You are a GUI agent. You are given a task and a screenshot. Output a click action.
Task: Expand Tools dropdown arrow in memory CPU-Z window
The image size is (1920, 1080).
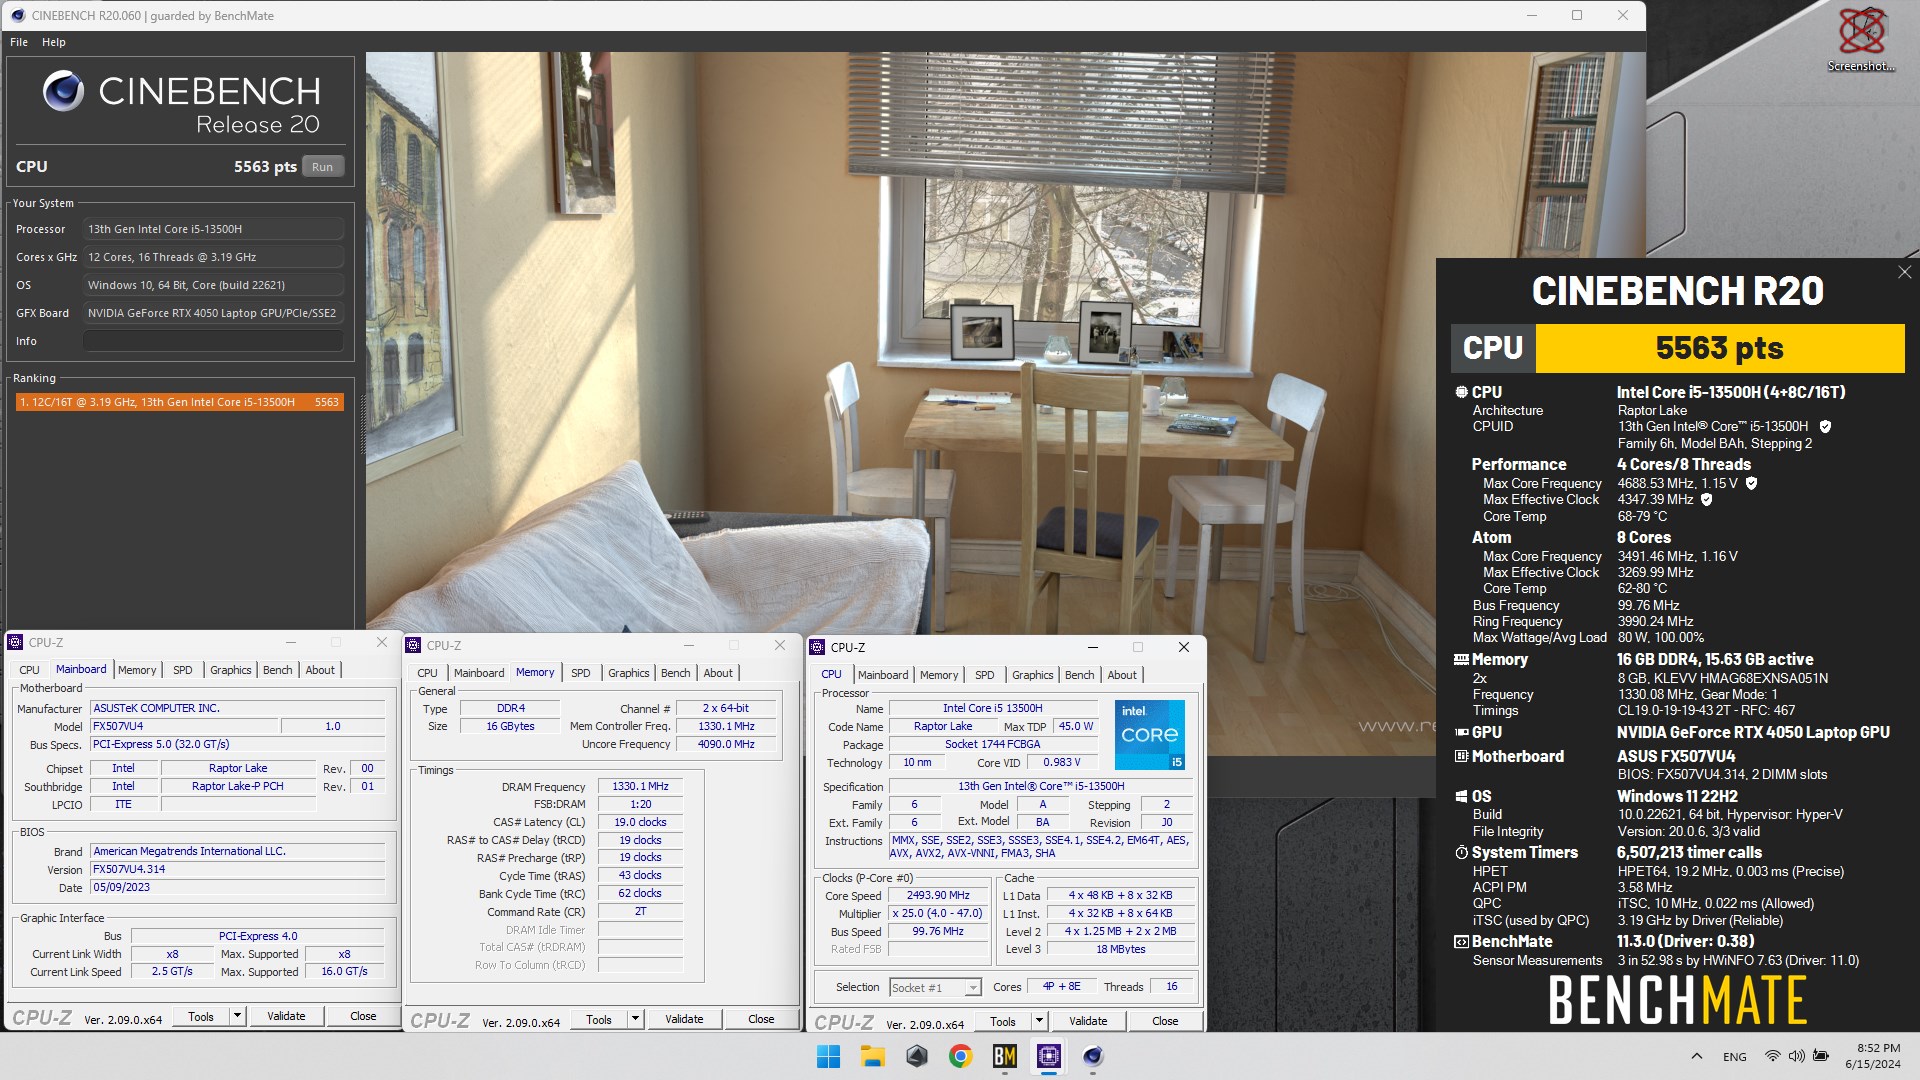[x=635, y=1019]
